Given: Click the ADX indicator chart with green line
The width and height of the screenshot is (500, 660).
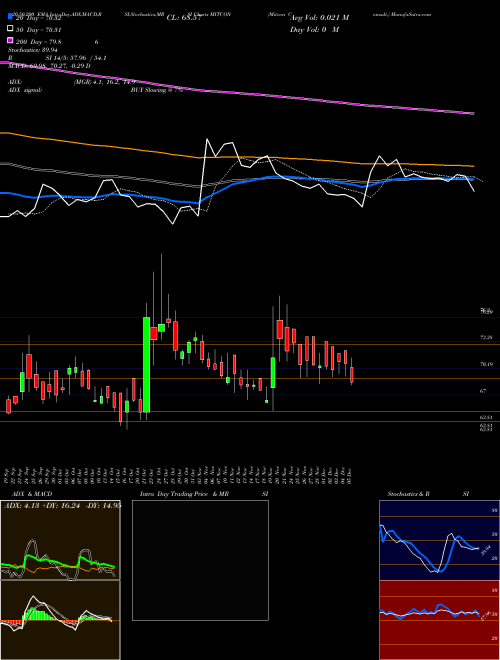Looking at the screenshot, I should [60, 540].
